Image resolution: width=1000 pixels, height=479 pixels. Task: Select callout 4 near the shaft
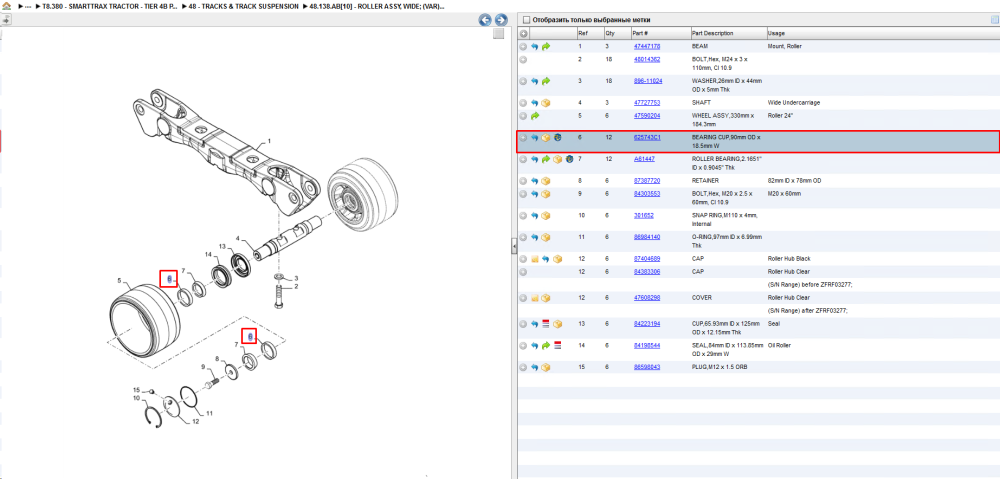pos(237,239)
